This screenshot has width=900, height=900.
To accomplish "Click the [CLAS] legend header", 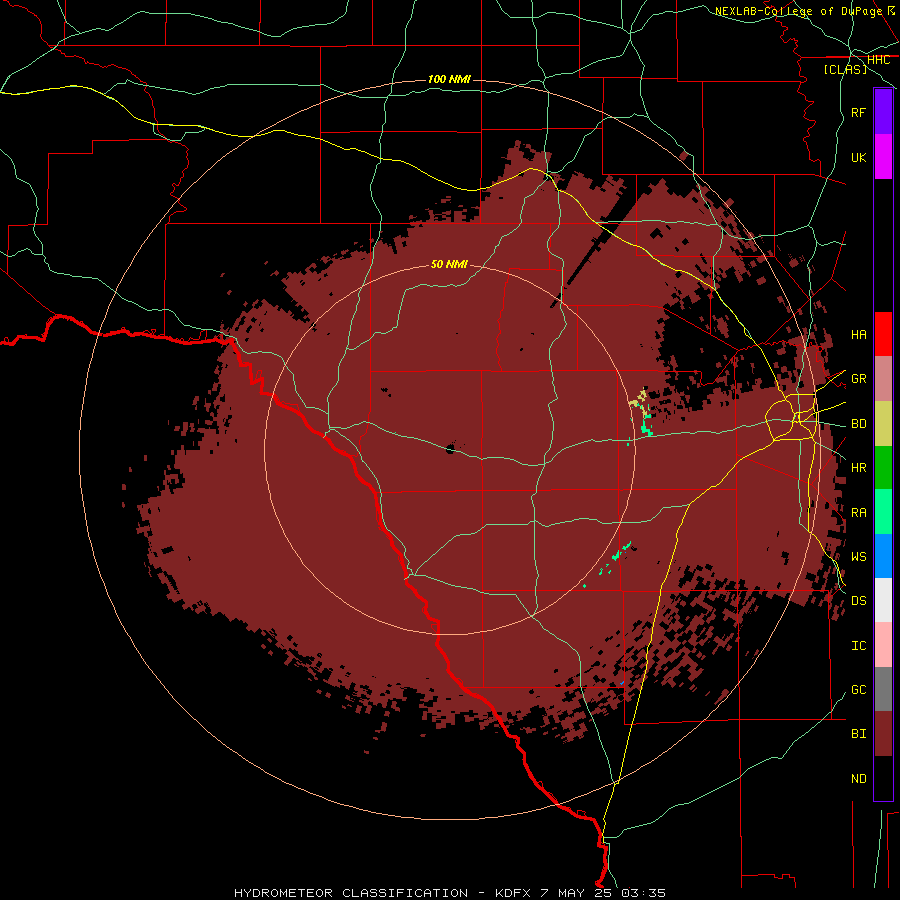I will (845, 69).
